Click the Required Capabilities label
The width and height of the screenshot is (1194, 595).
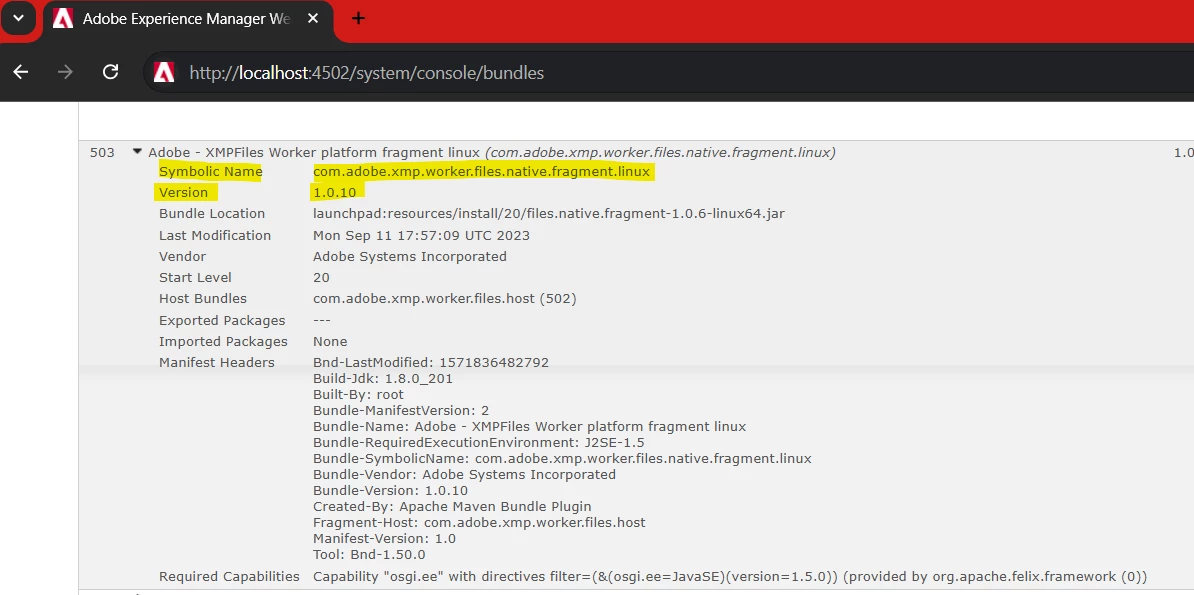(229, 577)
